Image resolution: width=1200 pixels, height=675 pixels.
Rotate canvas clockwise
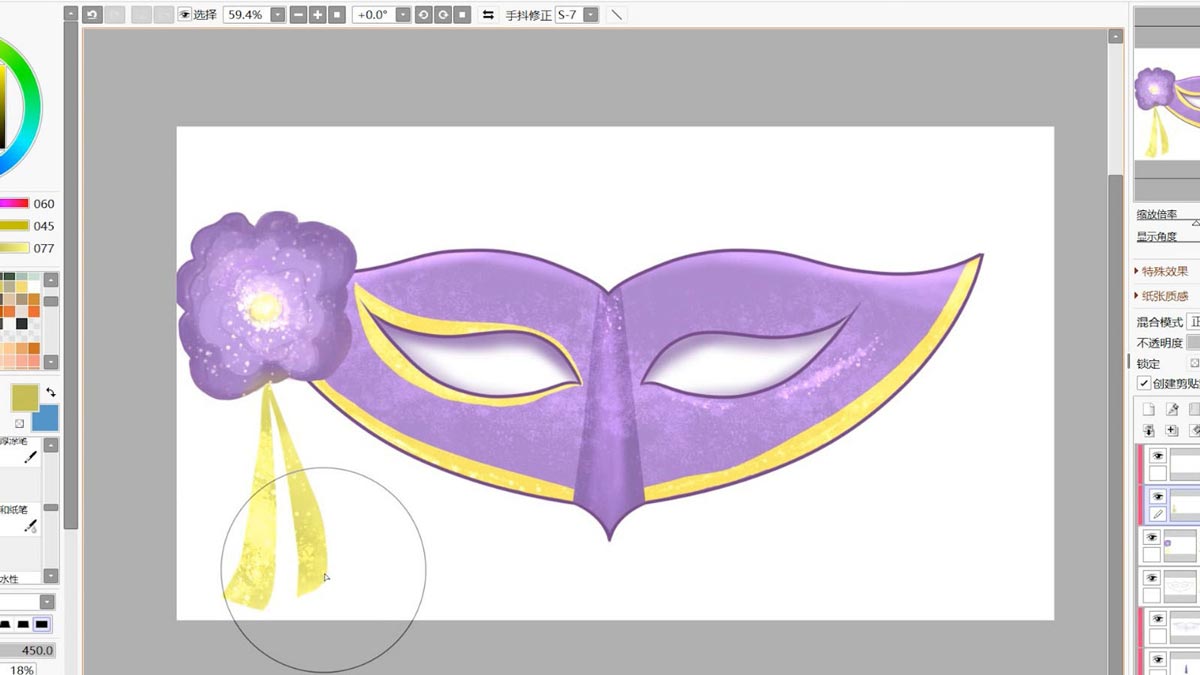442,15
